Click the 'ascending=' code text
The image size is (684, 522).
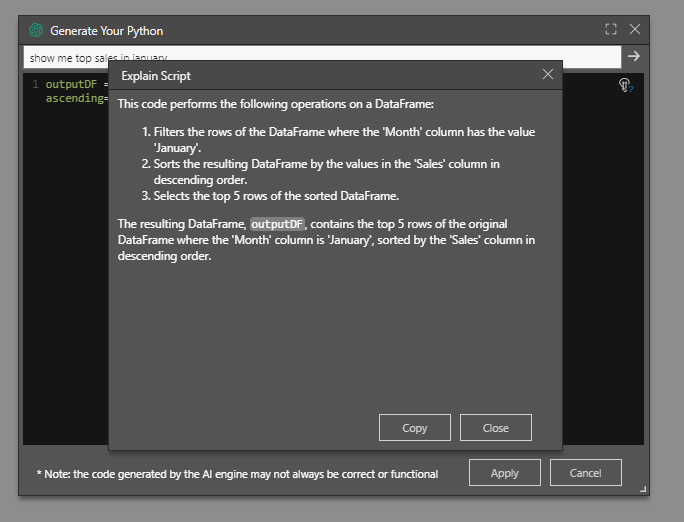[x=77, y=99]
